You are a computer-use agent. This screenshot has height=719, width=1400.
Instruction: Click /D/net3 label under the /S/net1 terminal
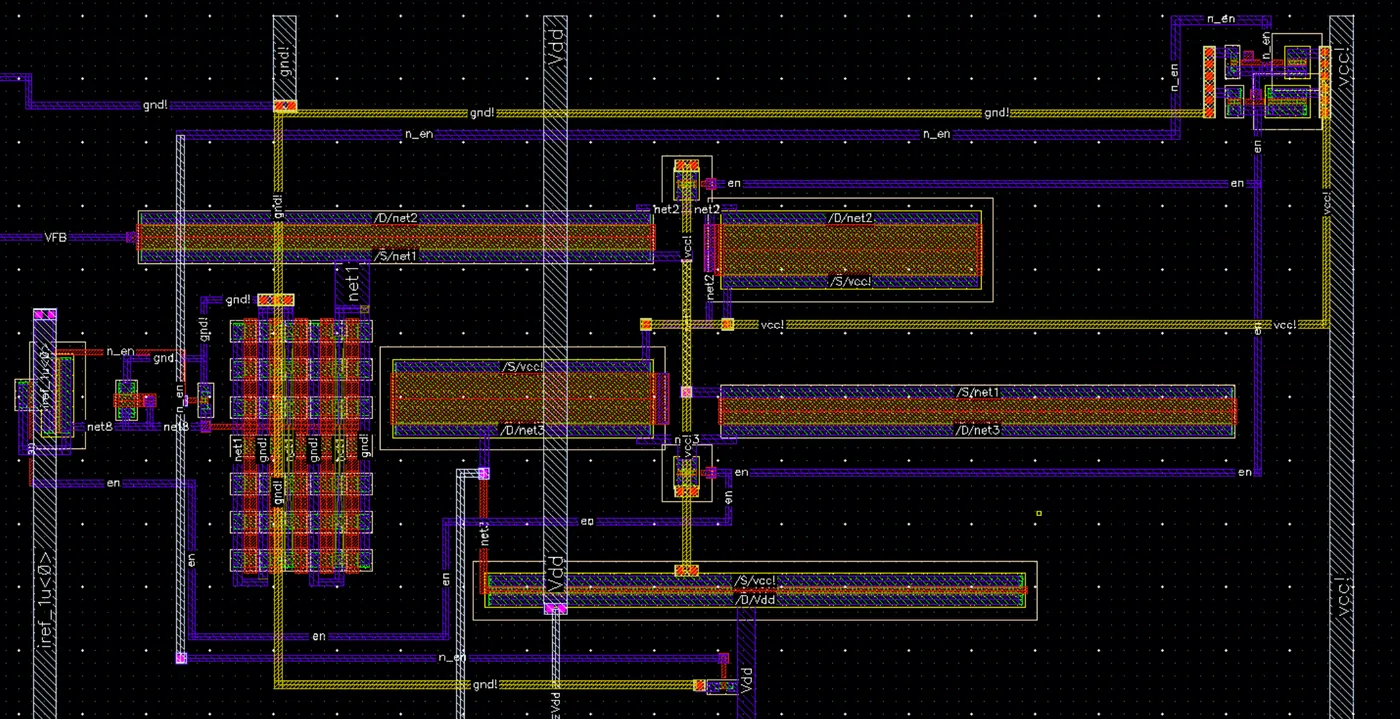click(978, 430)
